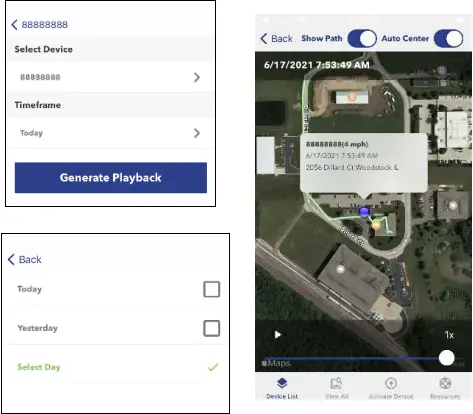The width and height of the screenshot is (473, 414).
Task: Open the Resources tab
Action: pos(445,388)
